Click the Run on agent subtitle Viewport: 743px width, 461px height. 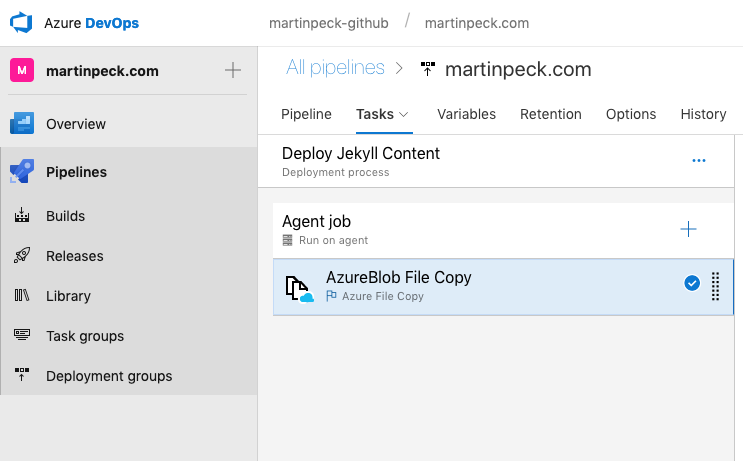coord(334,240)
